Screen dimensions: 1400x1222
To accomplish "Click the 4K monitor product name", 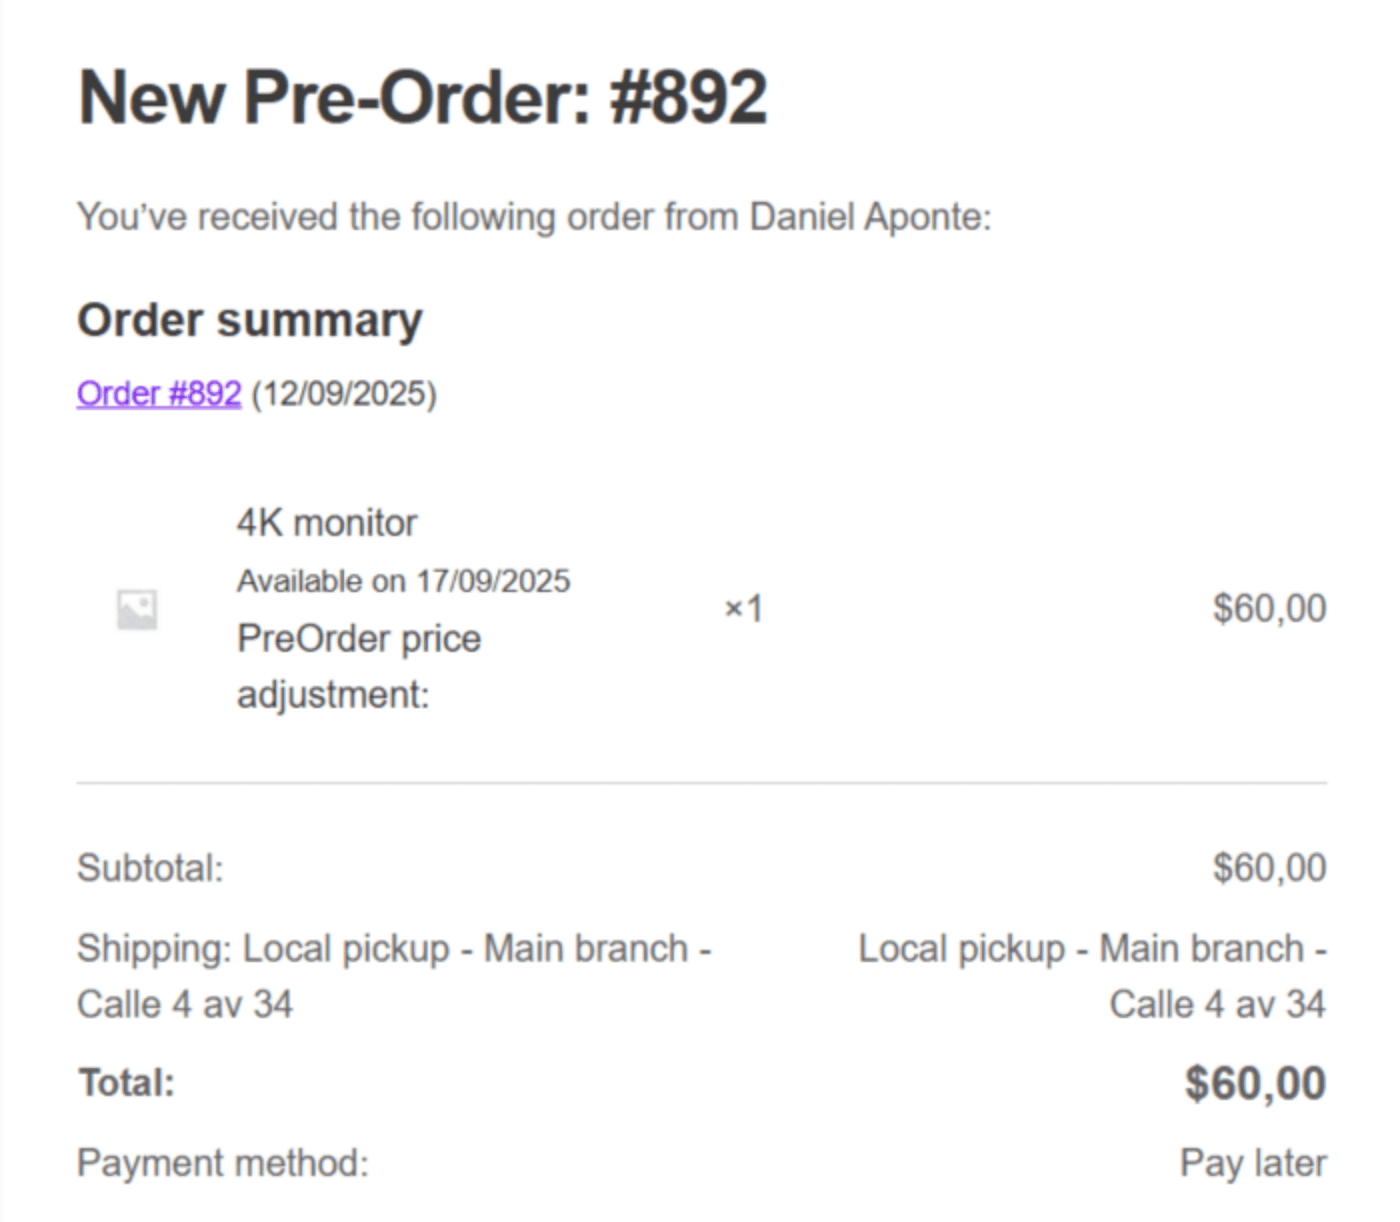I will [326, 523].
